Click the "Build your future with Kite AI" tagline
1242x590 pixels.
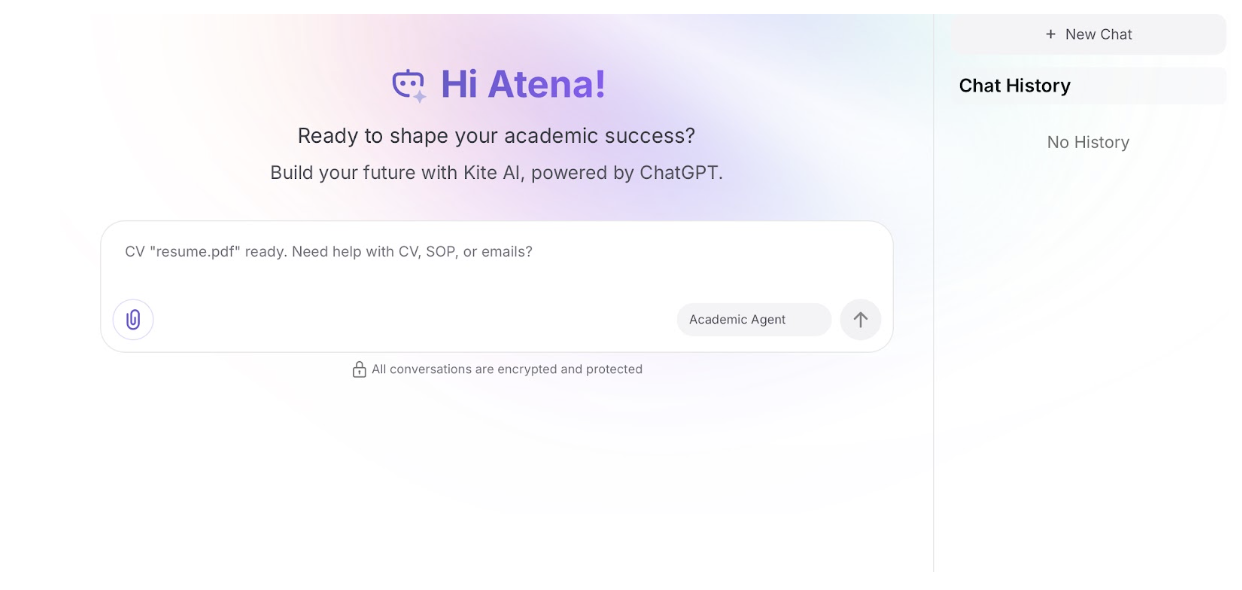pos(496,172)
